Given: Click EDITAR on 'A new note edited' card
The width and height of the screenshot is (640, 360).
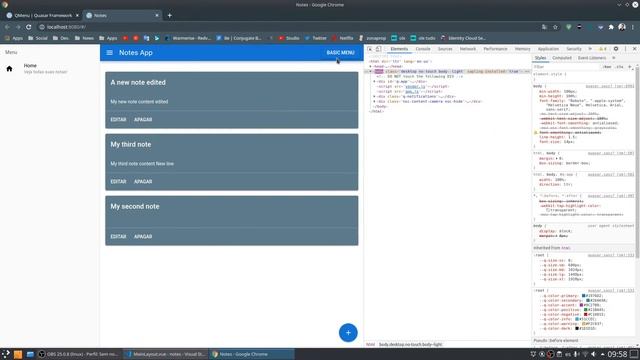Looking at the screenshot, I should 118,120.
